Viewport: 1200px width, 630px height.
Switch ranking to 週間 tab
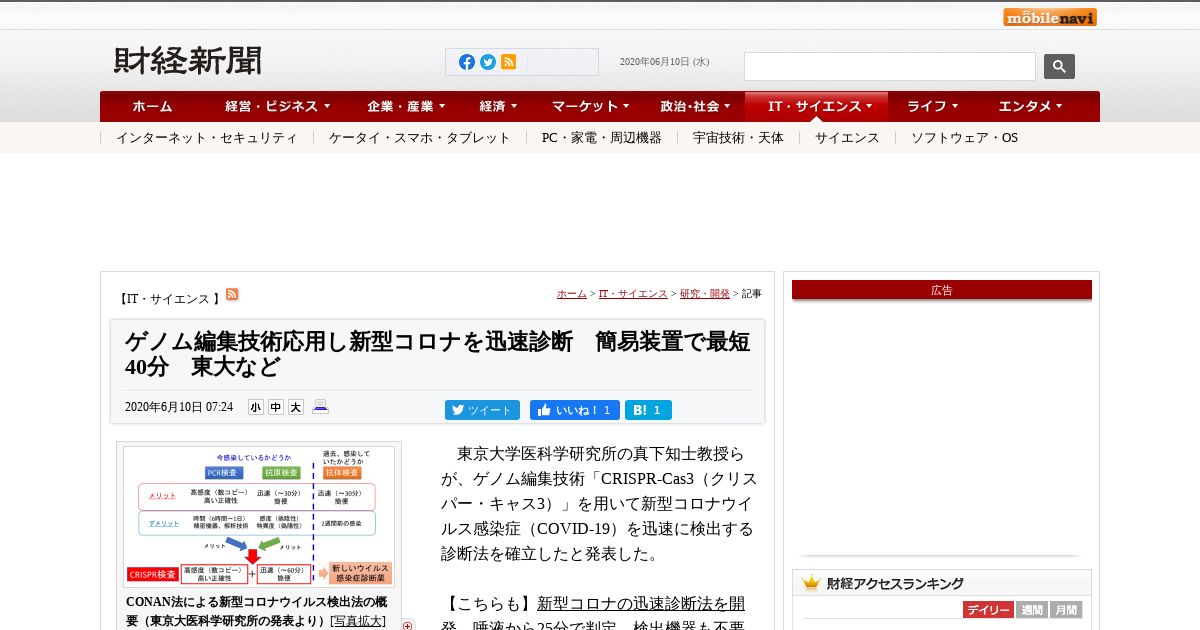coord(1032,610)
